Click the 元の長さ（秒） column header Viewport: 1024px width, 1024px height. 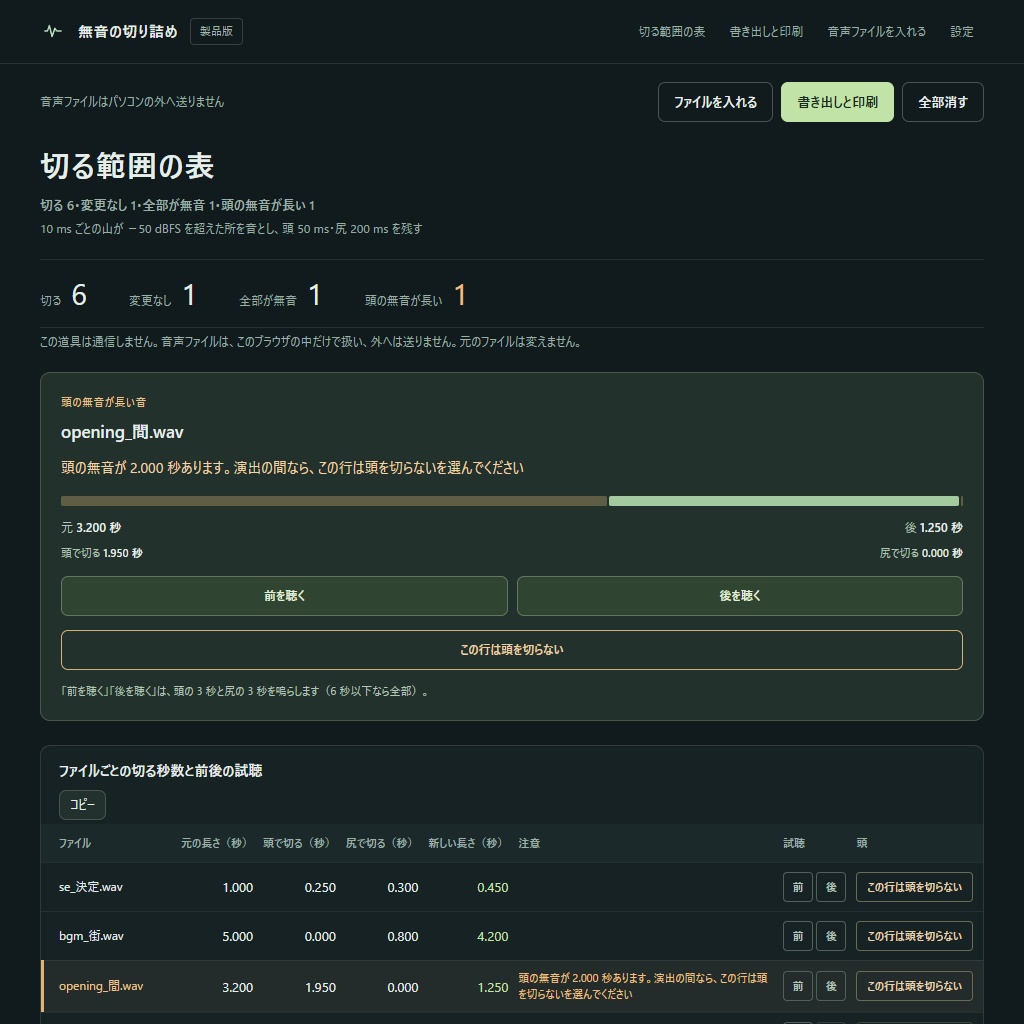tap(214, 843)
